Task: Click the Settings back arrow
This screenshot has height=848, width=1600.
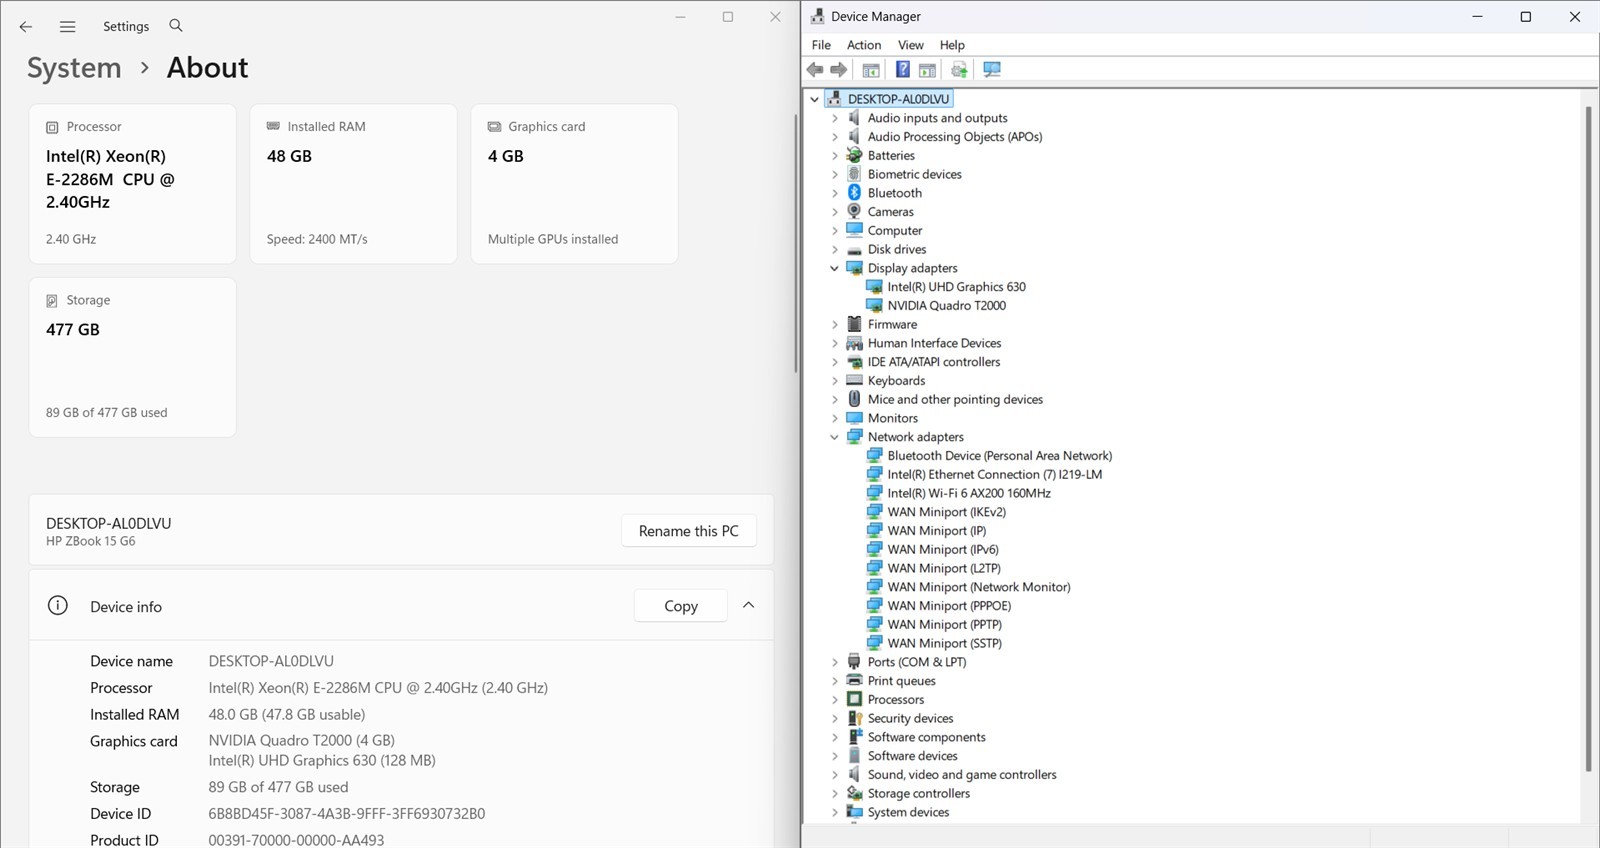Action: point(26,27)
